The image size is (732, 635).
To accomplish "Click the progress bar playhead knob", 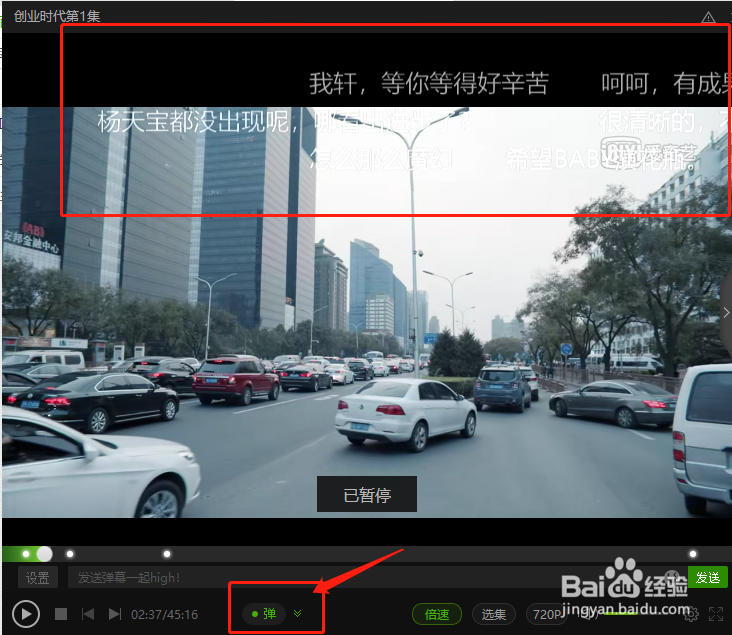I will pyautogui.click(x=45, y=554).
